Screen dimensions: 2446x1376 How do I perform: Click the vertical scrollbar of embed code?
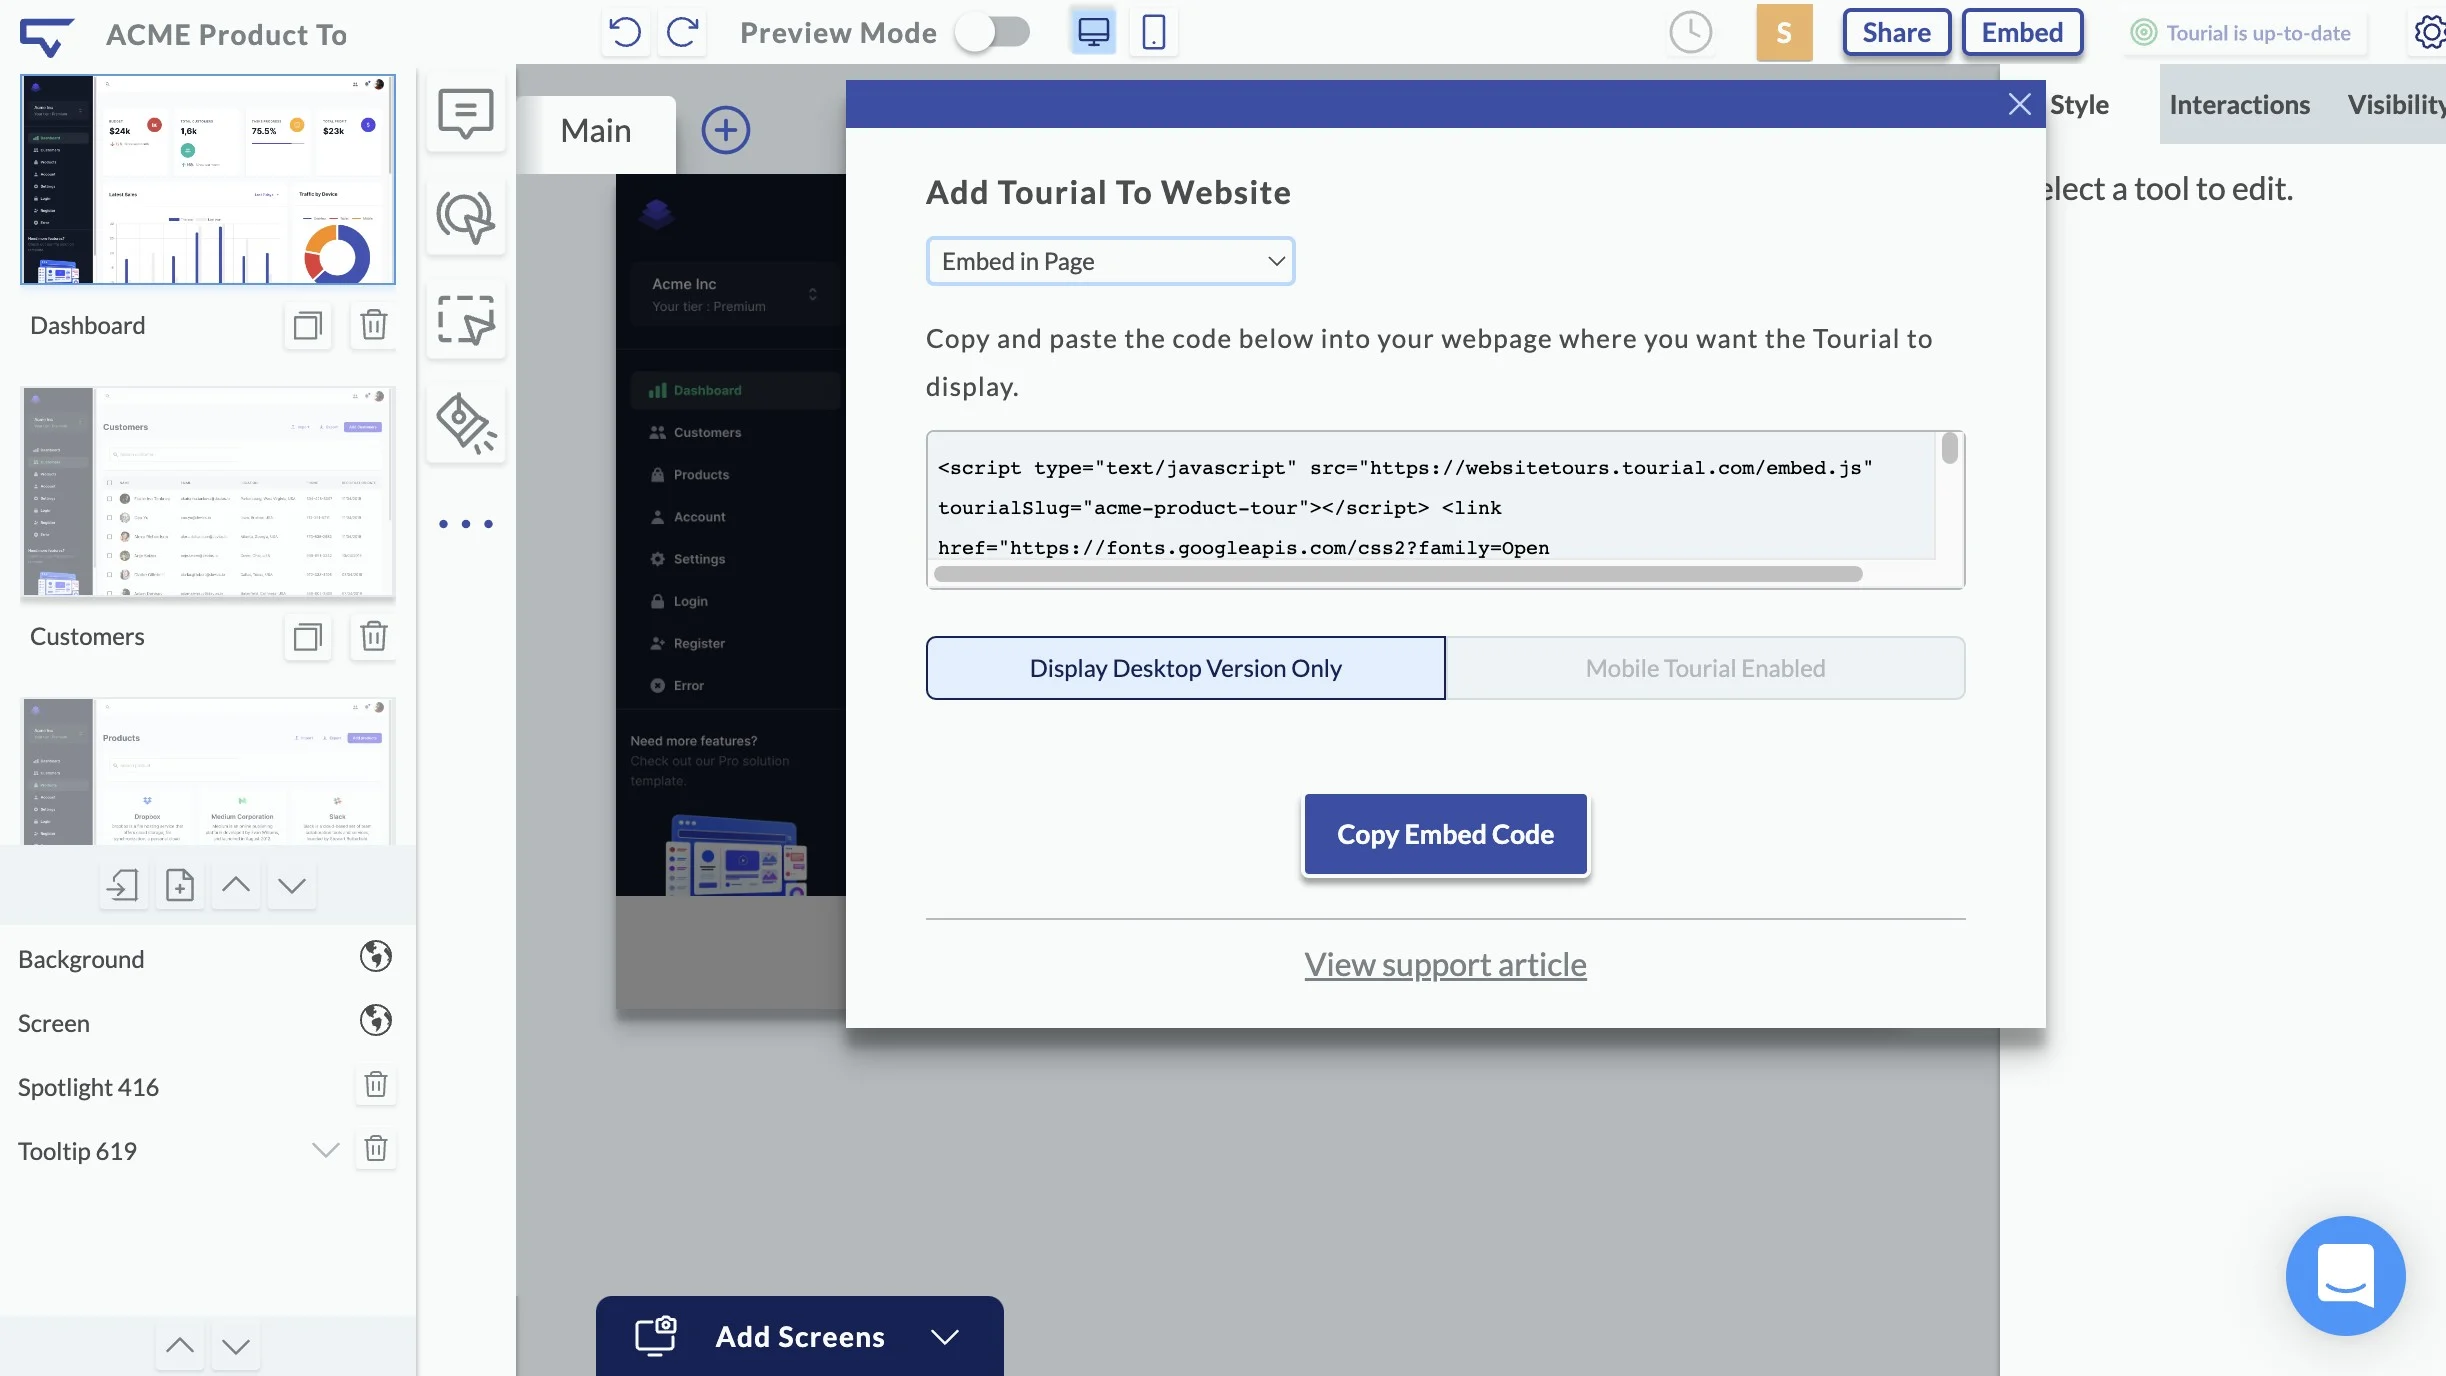coord(1949,448)
